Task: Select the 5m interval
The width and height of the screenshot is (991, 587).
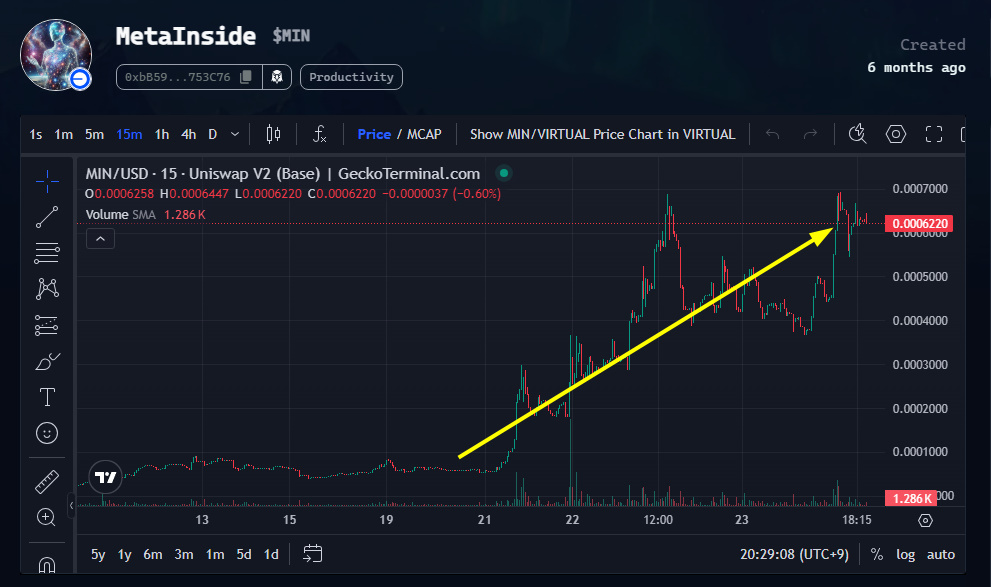Action: 94,134
